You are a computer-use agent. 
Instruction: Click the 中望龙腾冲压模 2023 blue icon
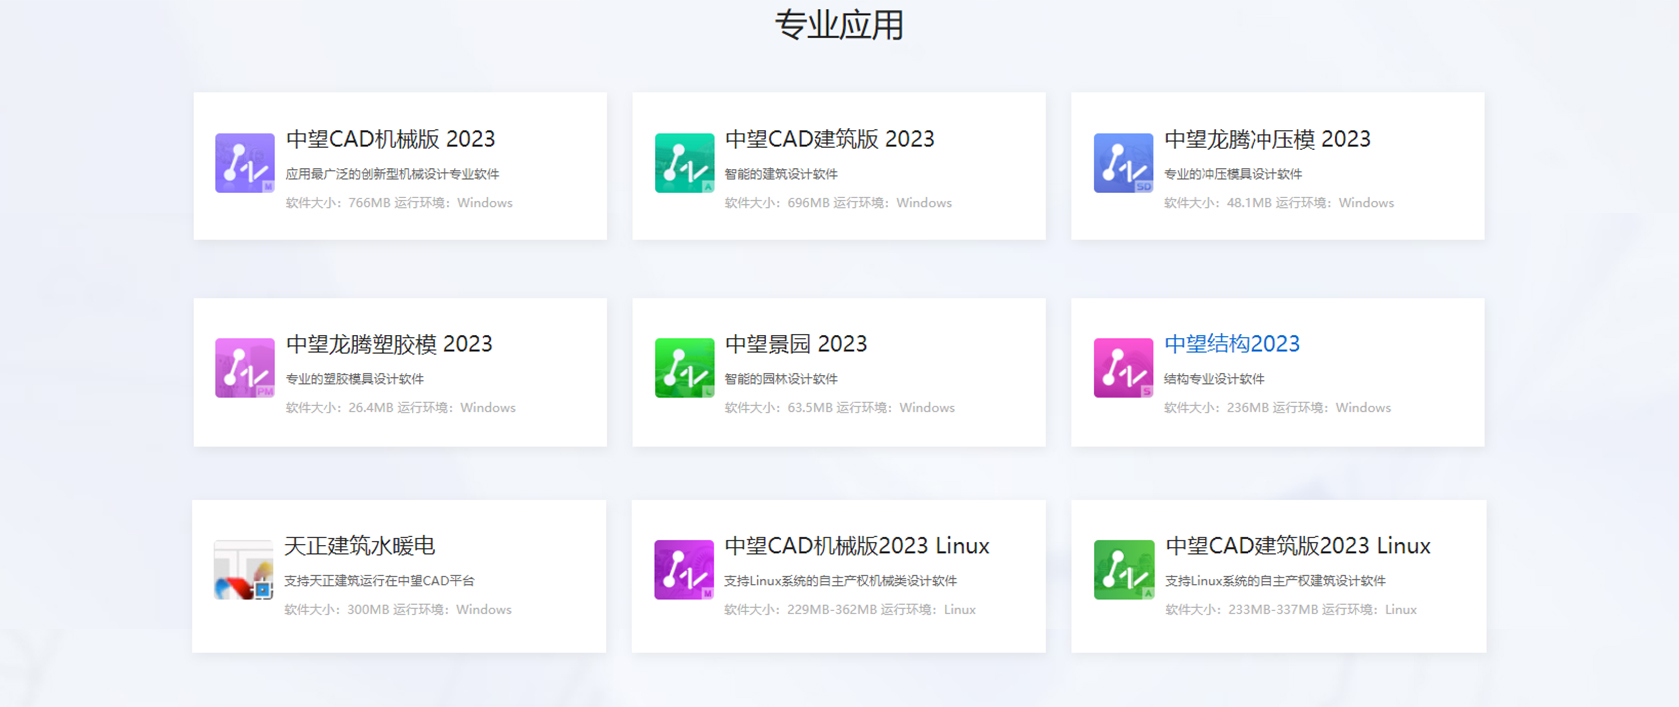coord(1123,163)
